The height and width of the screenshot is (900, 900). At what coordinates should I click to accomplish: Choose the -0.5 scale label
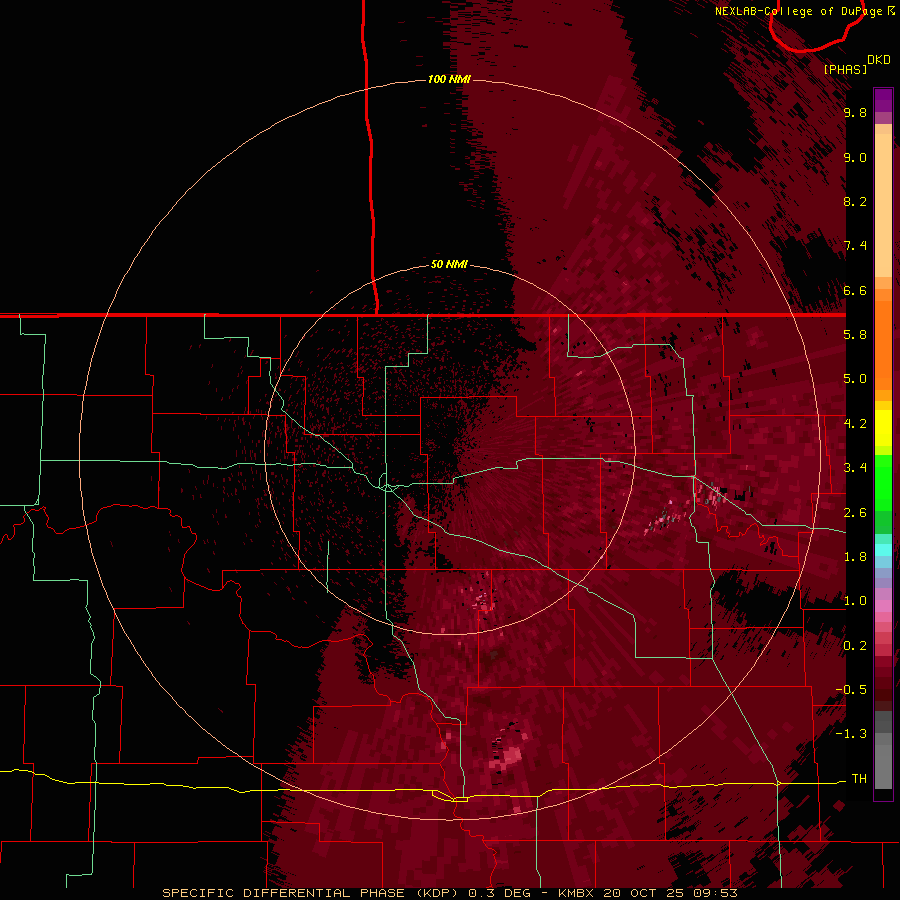pos(851,690)
